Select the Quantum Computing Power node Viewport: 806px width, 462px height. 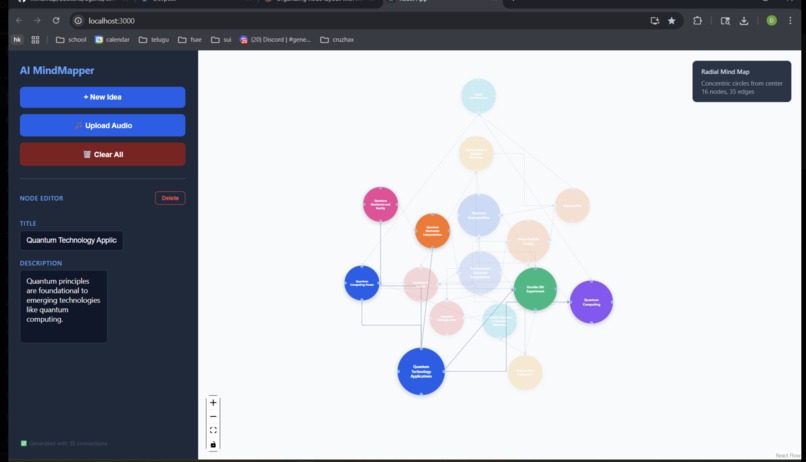coord(362,283)
